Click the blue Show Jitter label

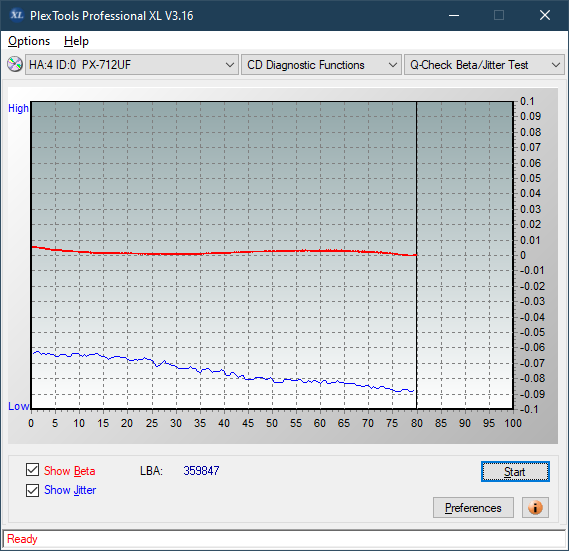coord(70,490)
